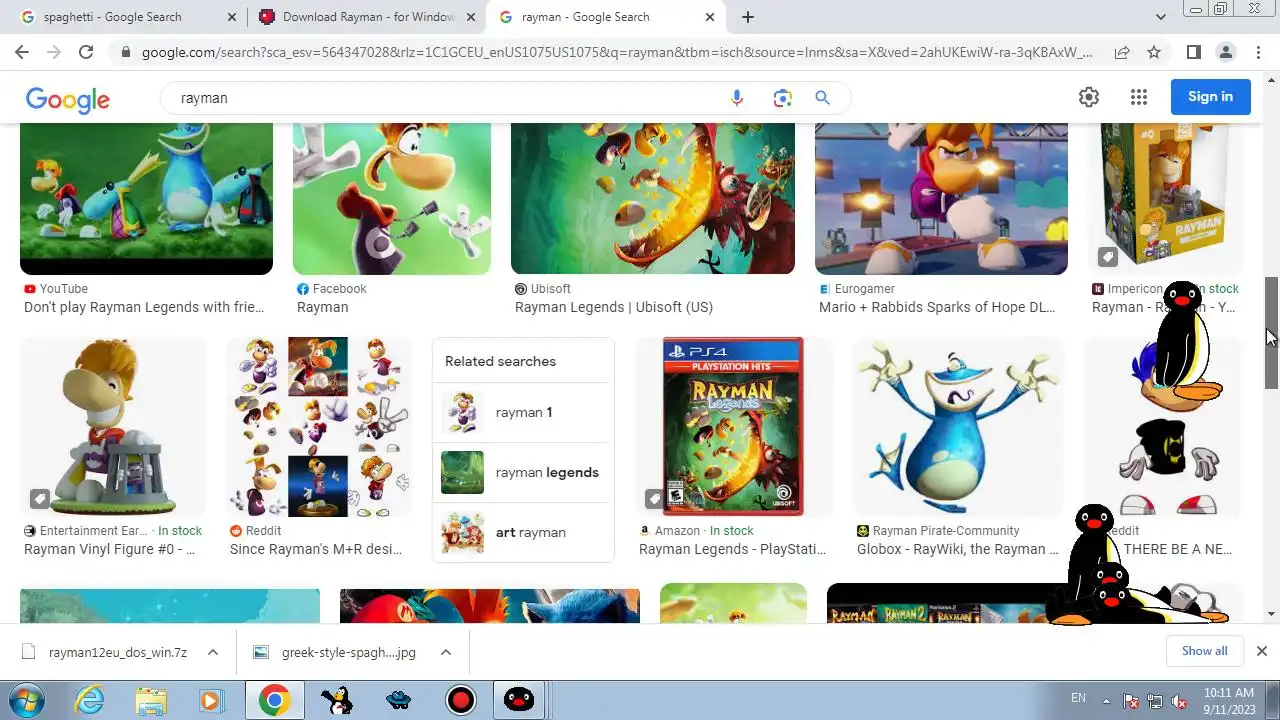The width and height of the screenshot is (1280, 720).
Task: Click the magnifier search button
Action: click(822, 98)
